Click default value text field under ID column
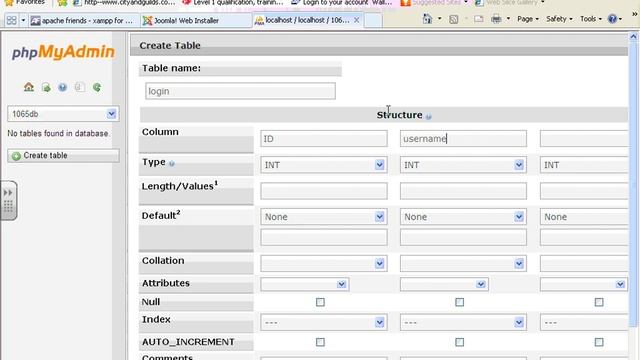The image size is (640, 360). 324,237
